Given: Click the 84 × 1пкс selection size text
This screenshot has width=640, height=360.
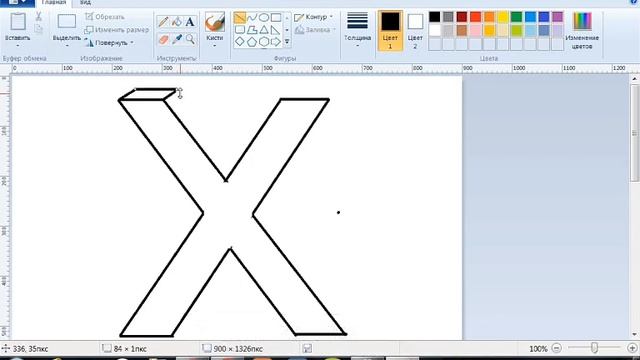Looking at the screenshot, I should click(x=130, y=349).
